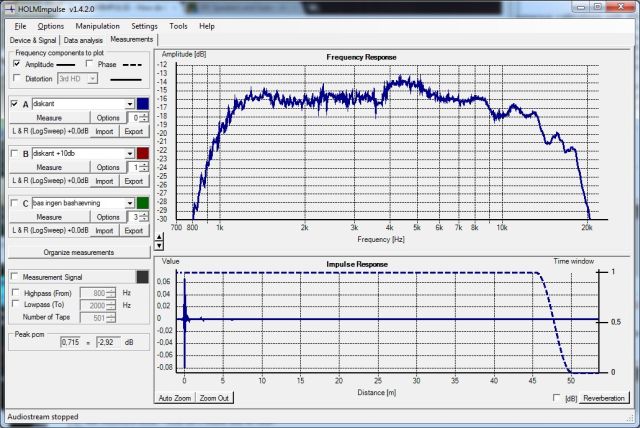The image size is (640, 428).
Task: Enable the Distortion checkbox
Action: [17, 78]
